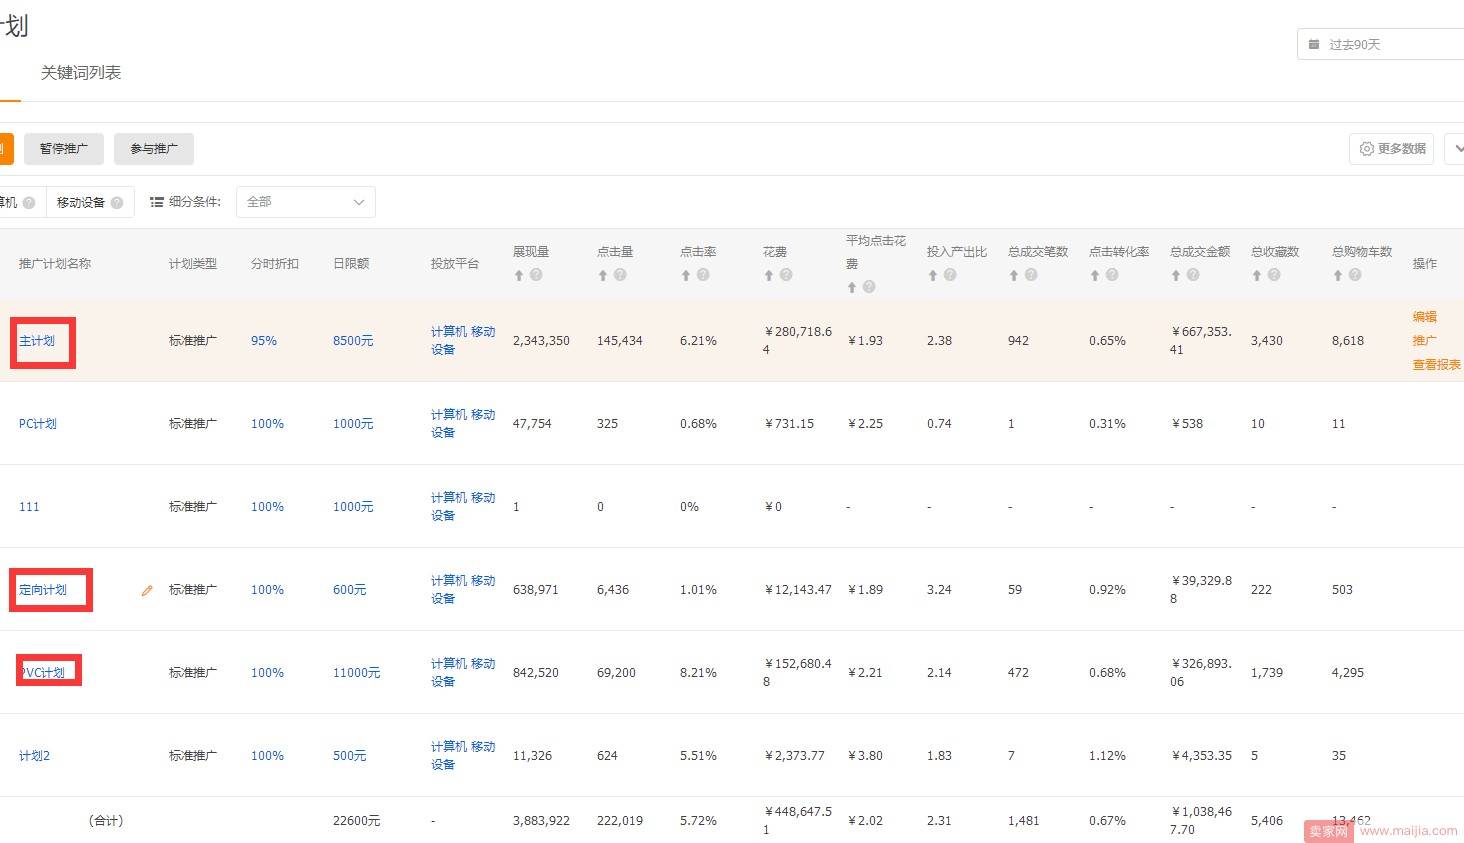Click 100% discount link of 计划2

click(x=267, y=756)
